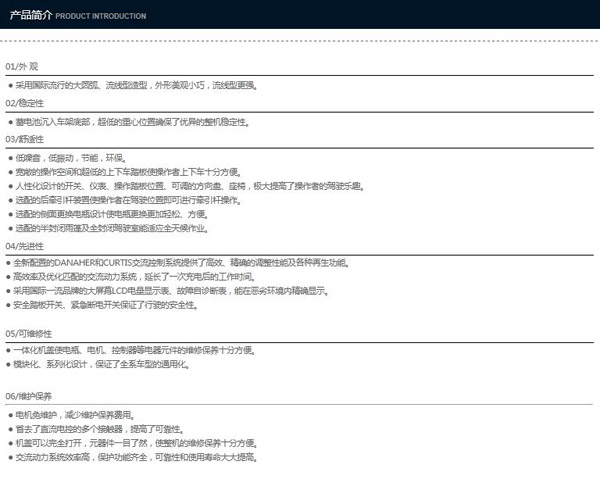Click bullet before 低噪音，低振动 line
Screen dimensions: 600x479
tap(9, 158)
